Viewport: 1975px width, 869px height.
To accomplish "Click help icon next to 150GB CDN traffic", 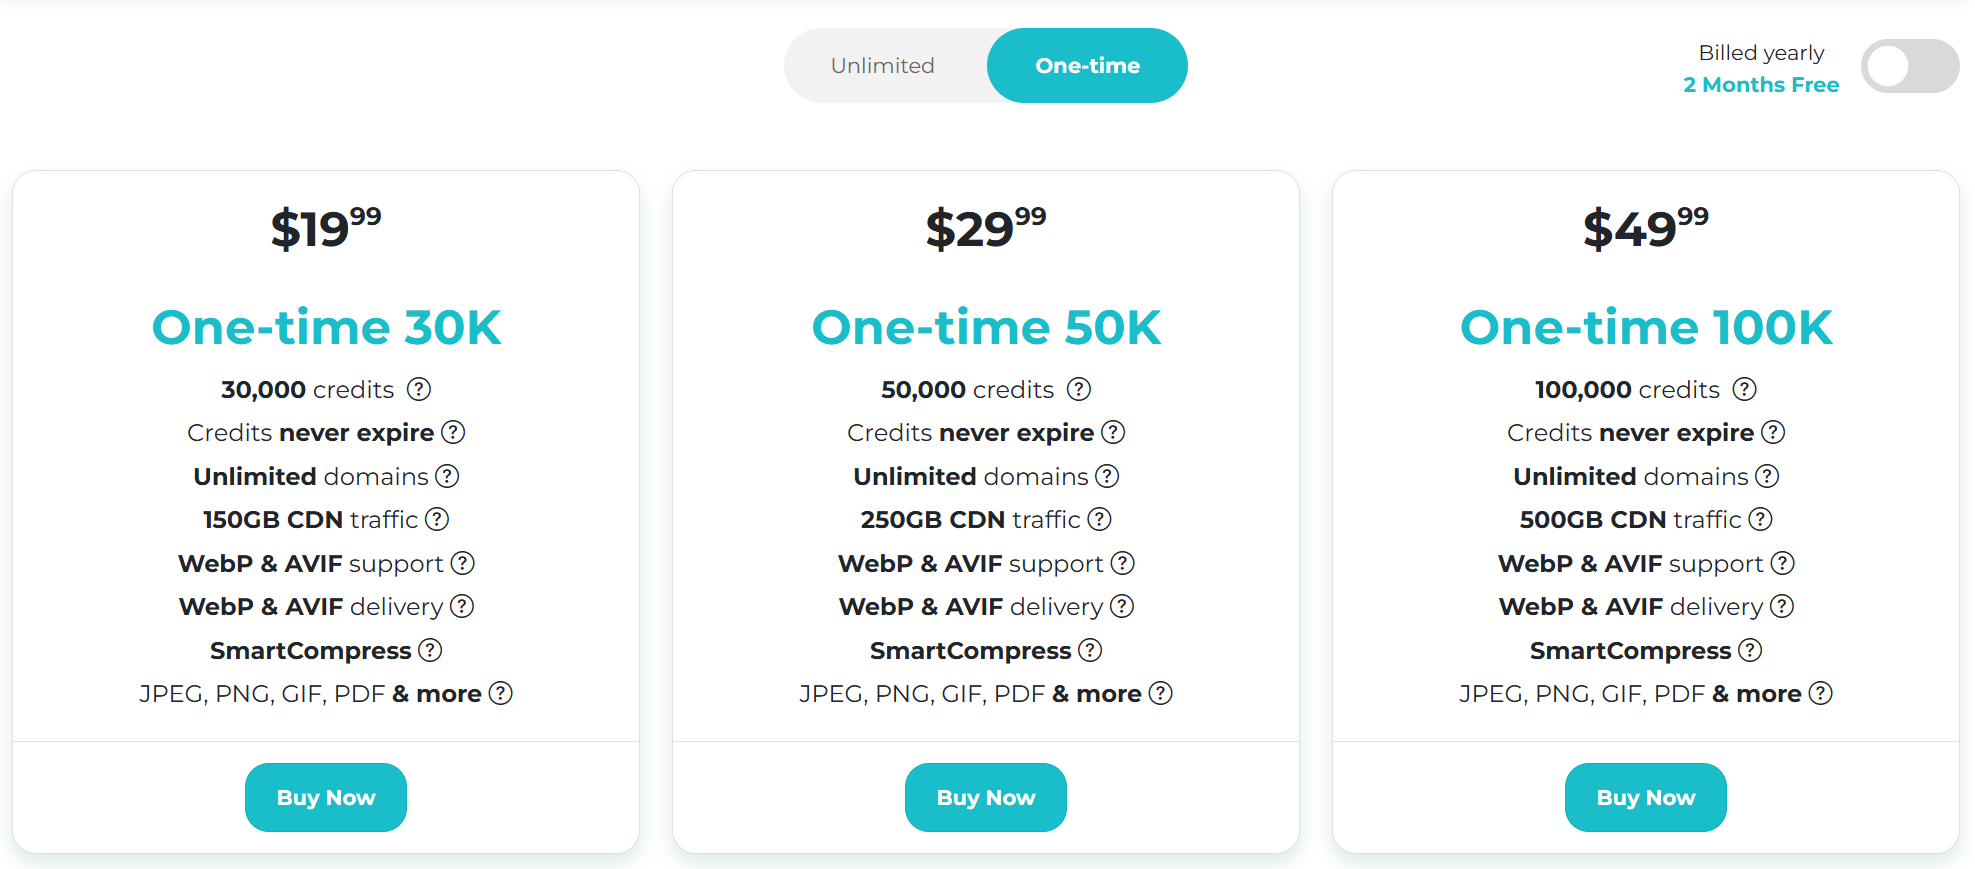I will 437,519.
